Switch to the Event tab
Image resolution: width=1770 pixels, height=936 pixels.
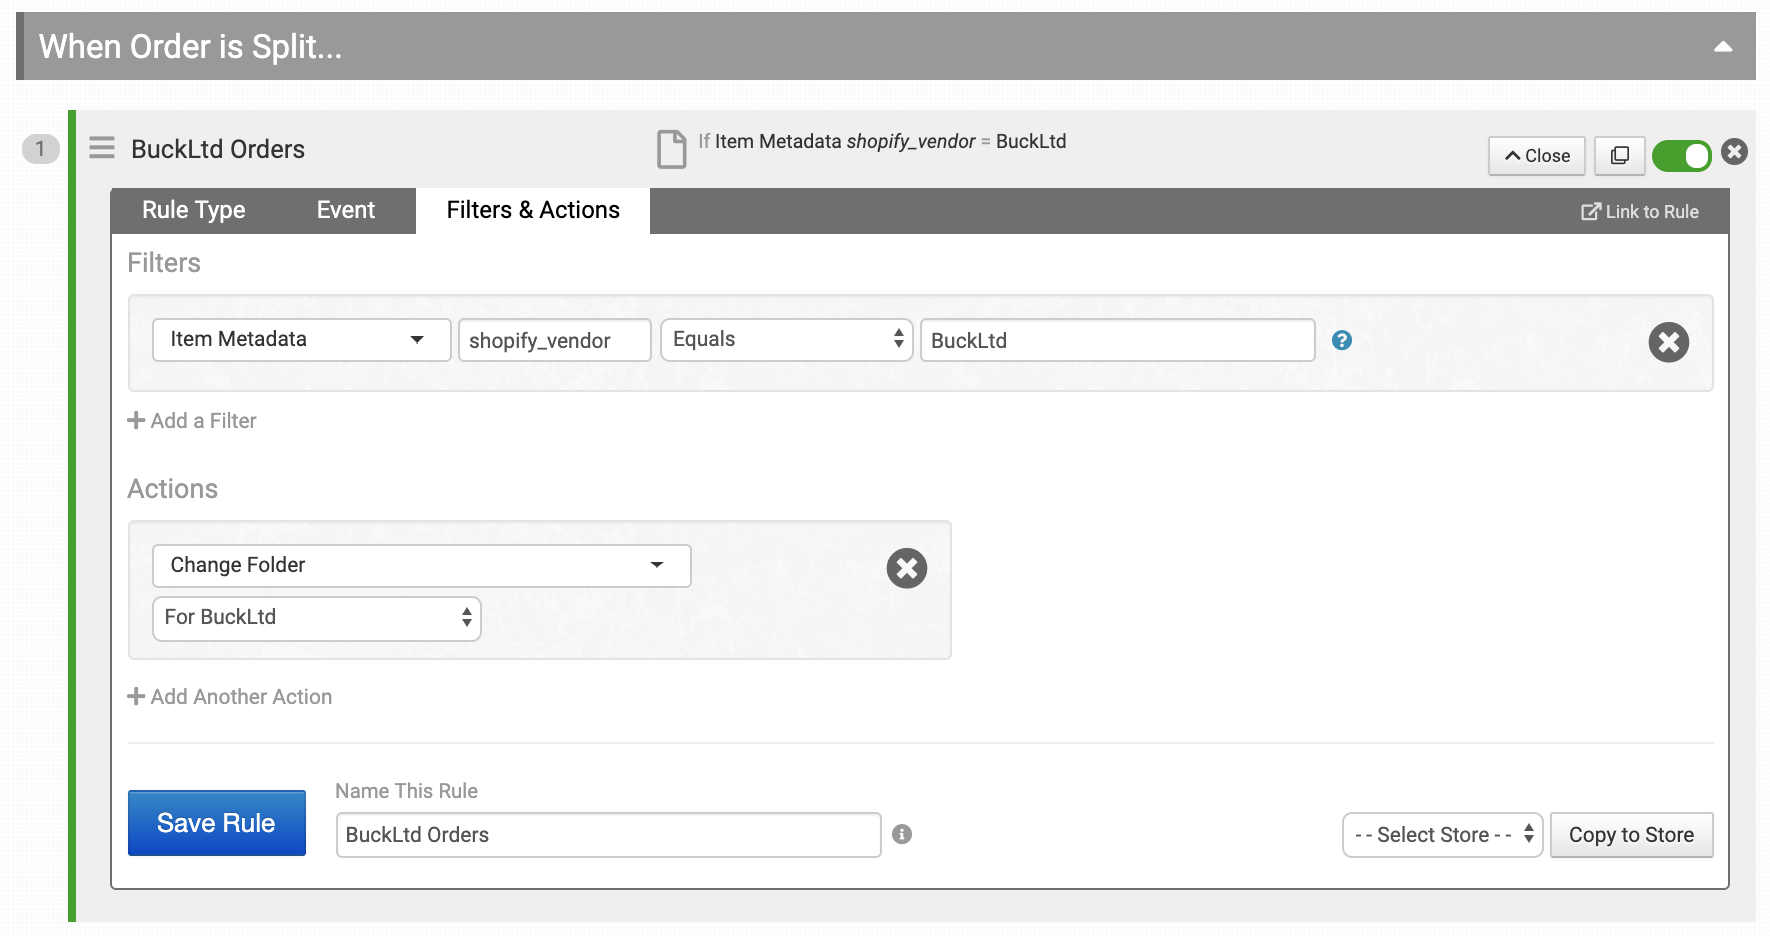(x=346, y=210)
